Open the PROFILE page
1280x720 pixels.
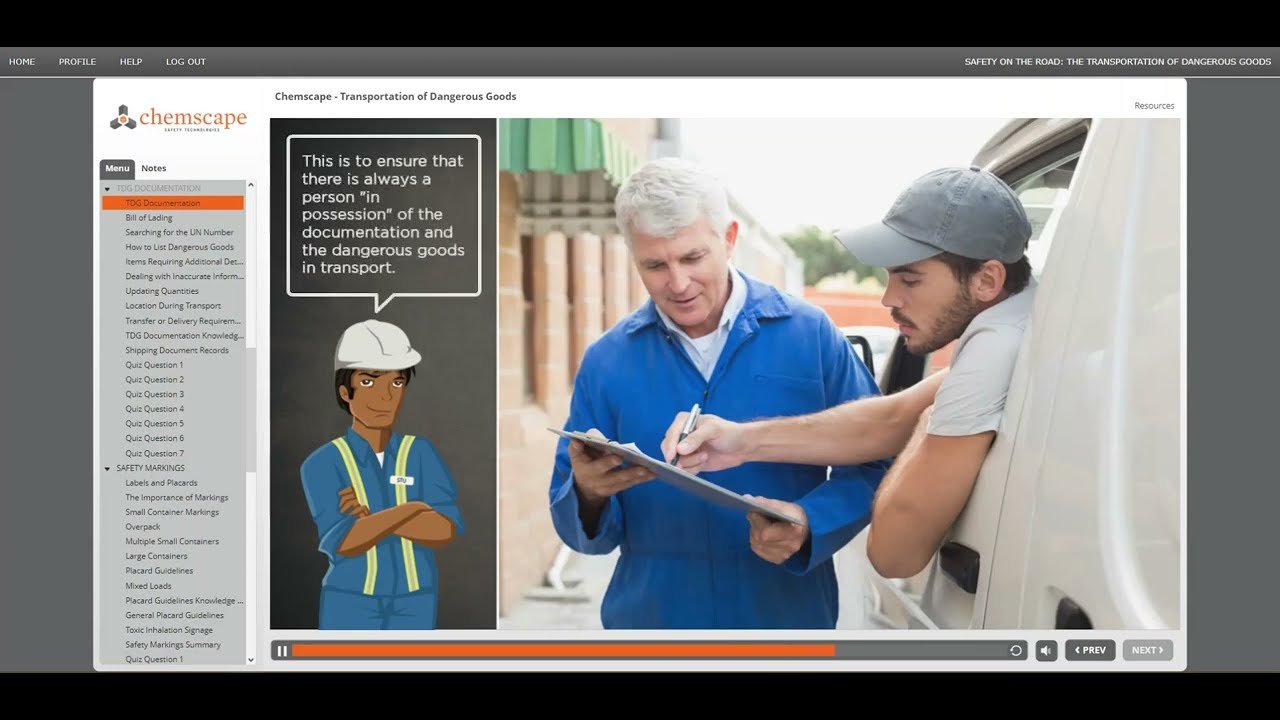[x=77, y=62]
